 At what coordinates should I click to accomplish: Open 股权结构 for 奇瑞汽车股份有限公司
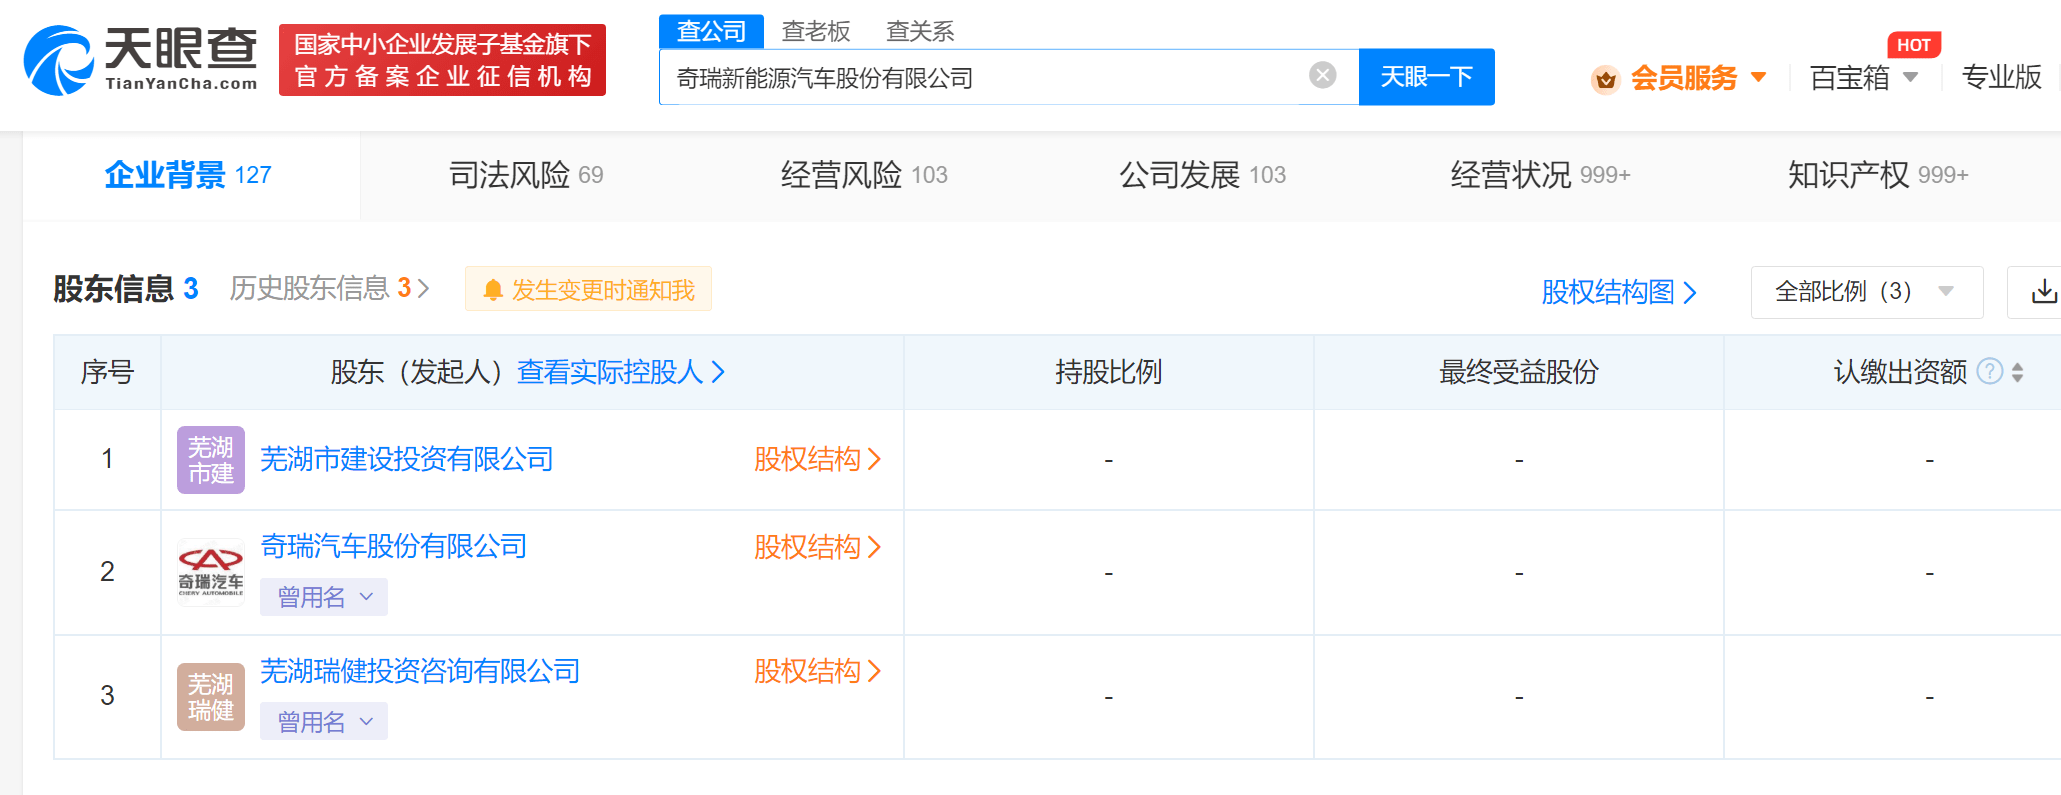pyautogui.click(x=817, y=547)
